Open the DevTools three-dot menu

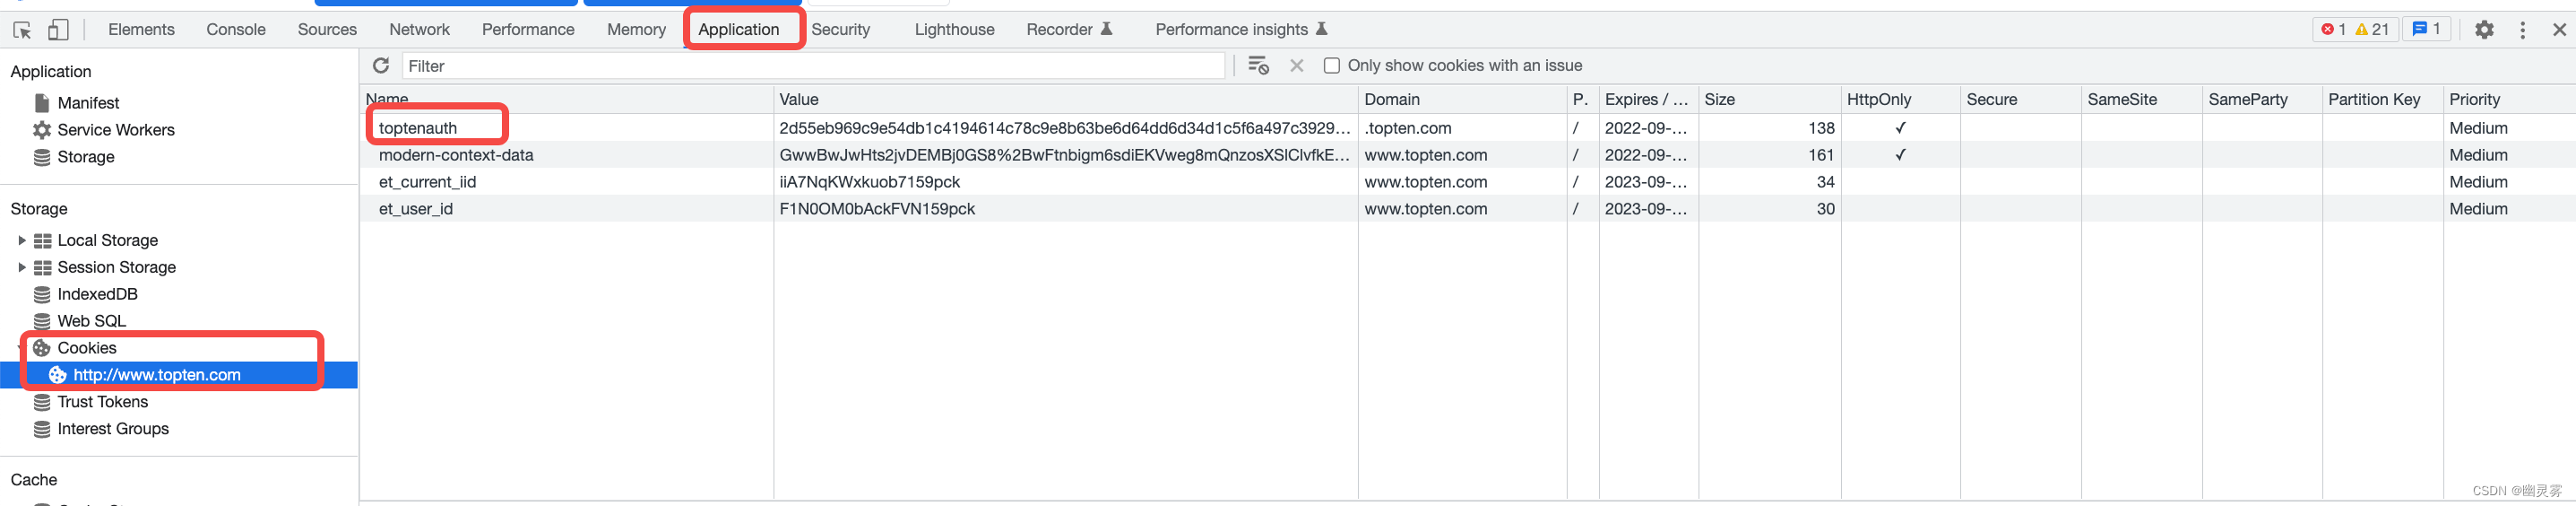click(2522, 30)
